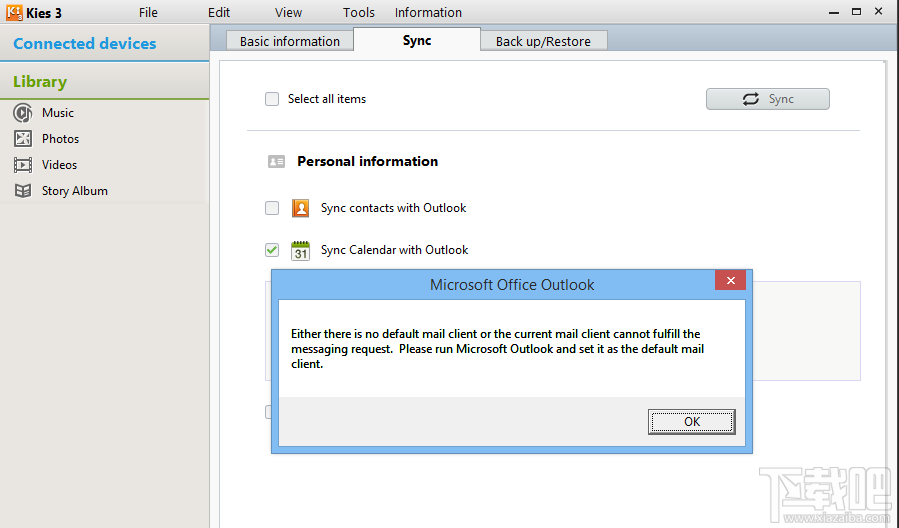Click the Select all items label
Viewport: 899px width, 528px height.
coord(327,99)
